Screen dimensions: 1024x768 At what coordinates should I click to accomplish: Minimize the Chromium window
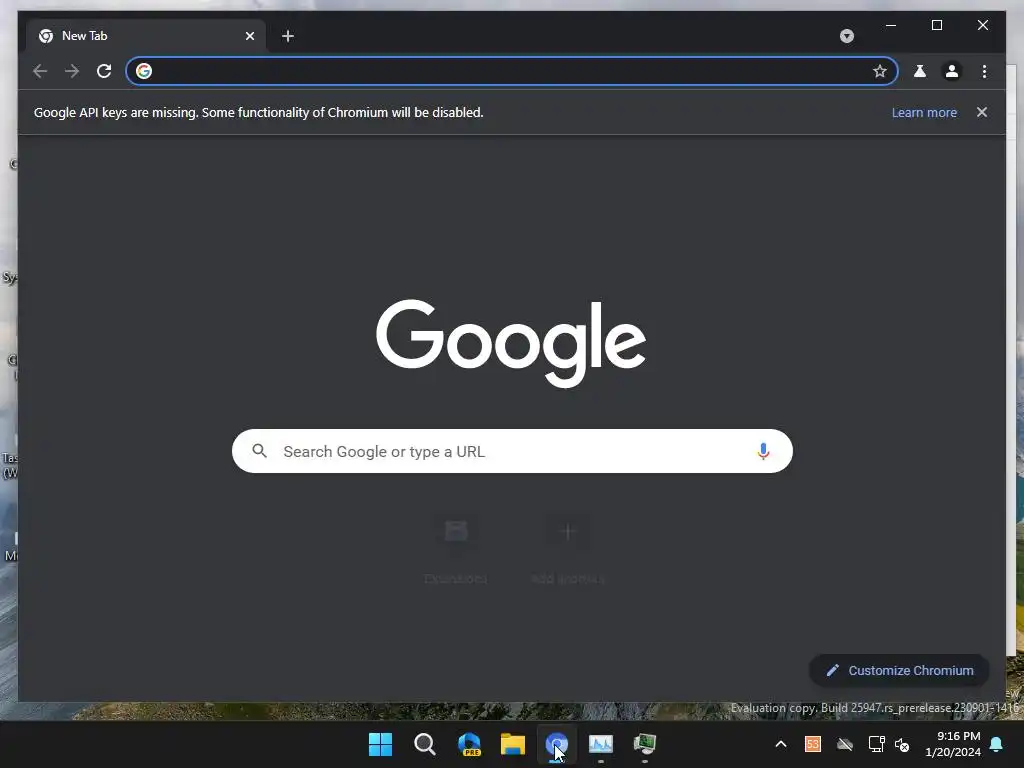click(891, 25)
